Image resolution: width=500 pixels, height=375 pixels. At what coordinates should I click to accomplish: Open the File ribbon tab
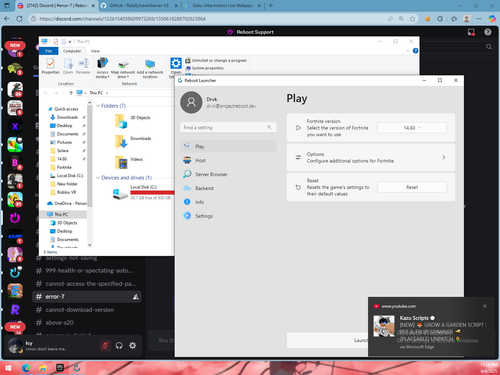[x=49, y=51]
